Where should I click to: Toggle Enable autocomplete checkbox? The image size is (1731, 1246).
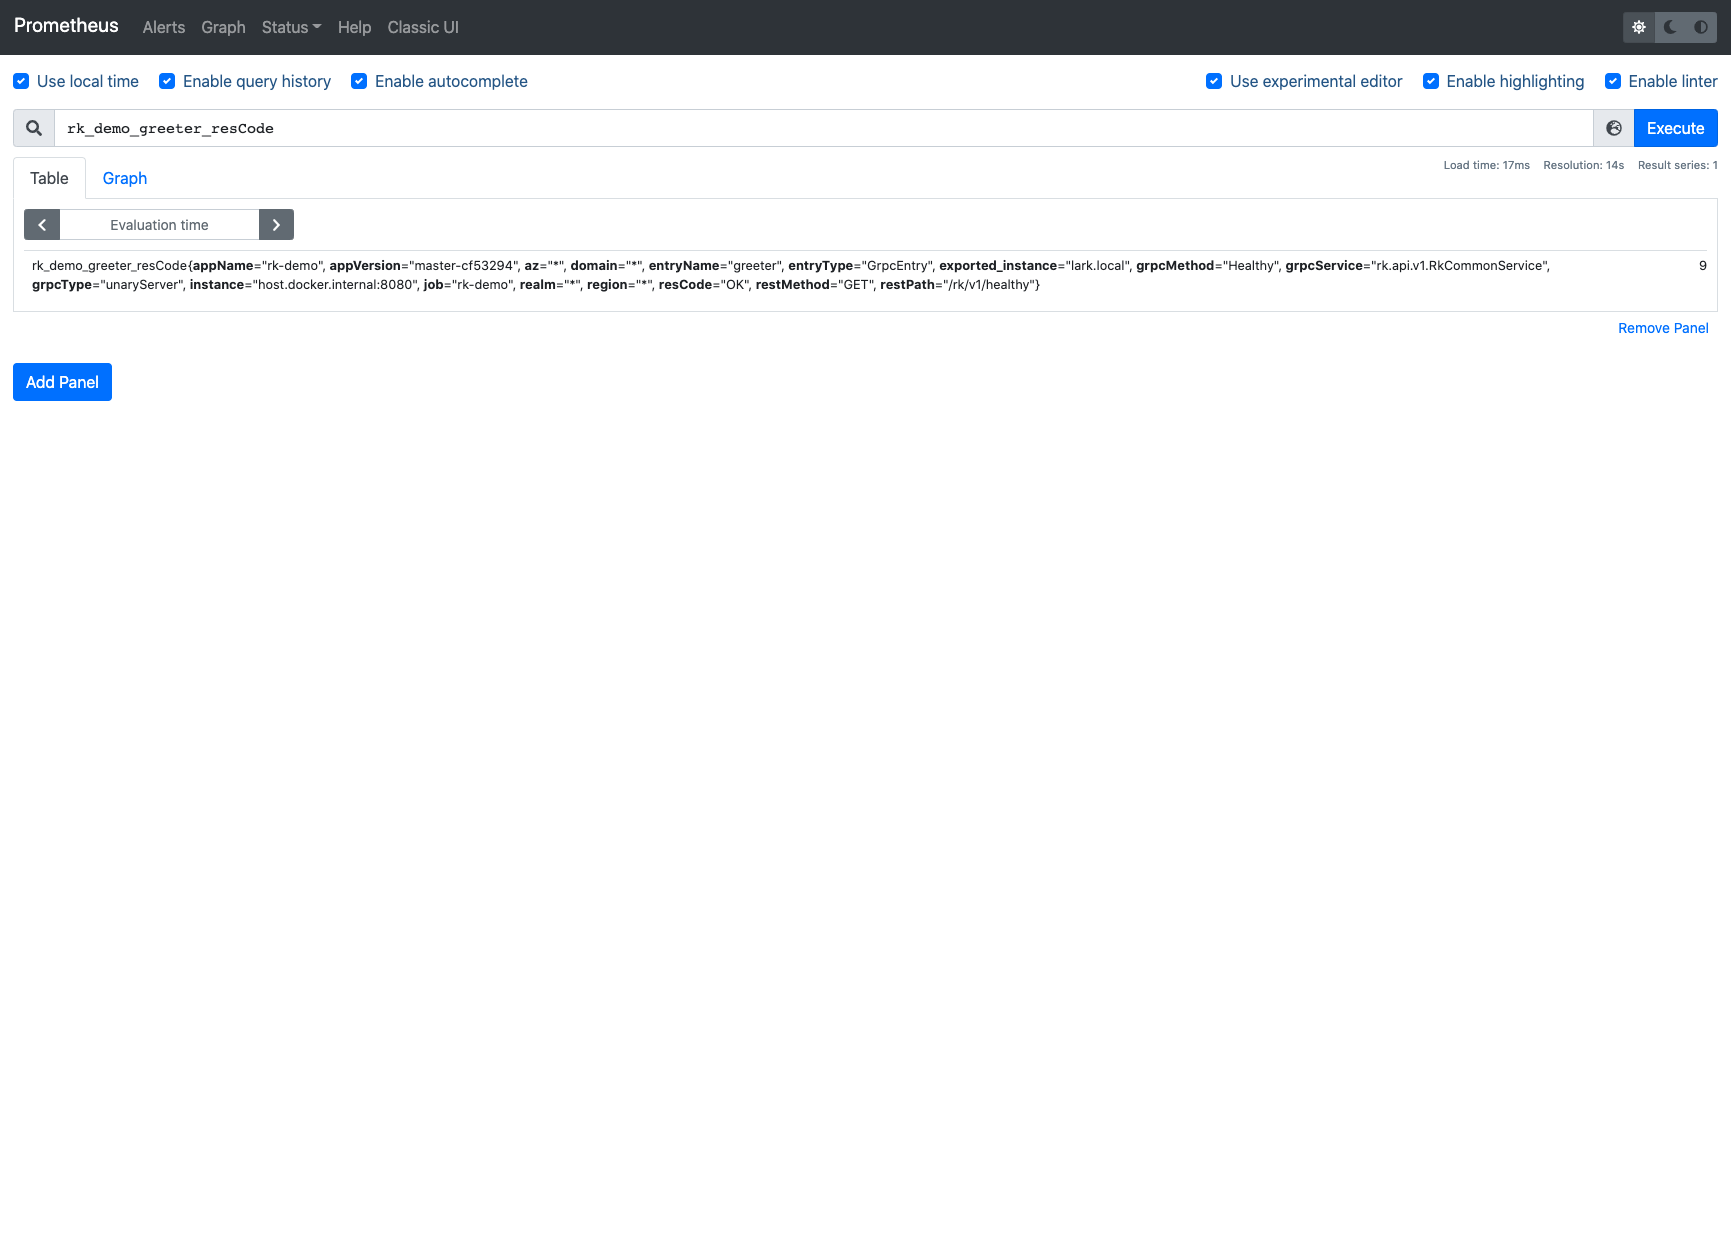[359, 81]
